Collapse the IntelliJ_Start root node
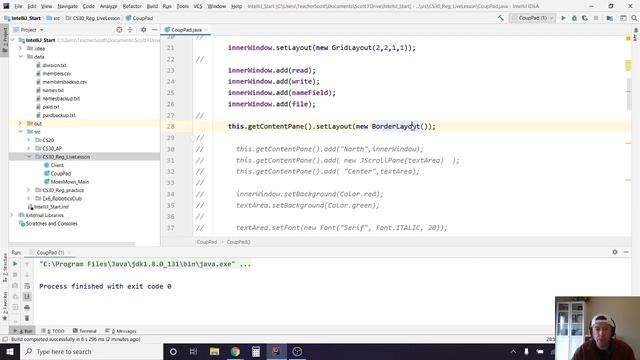Viewport: 640px width, 360px height. tap(13, 40)
